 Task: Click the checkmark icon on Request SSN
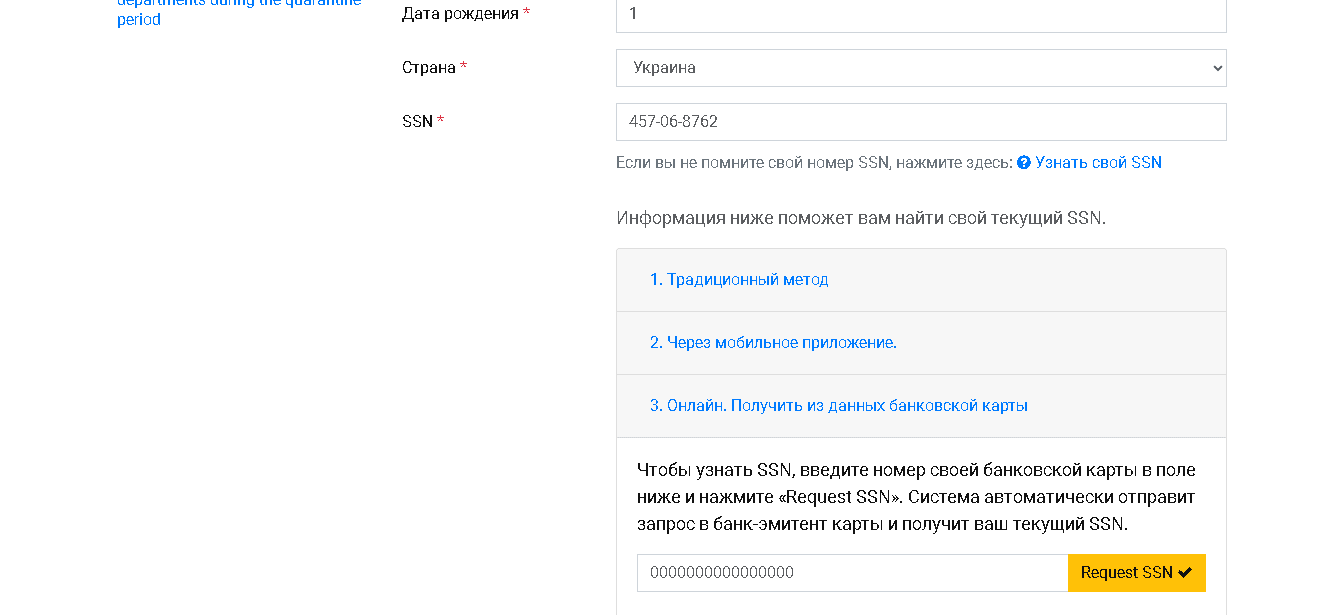[1185, 573]
